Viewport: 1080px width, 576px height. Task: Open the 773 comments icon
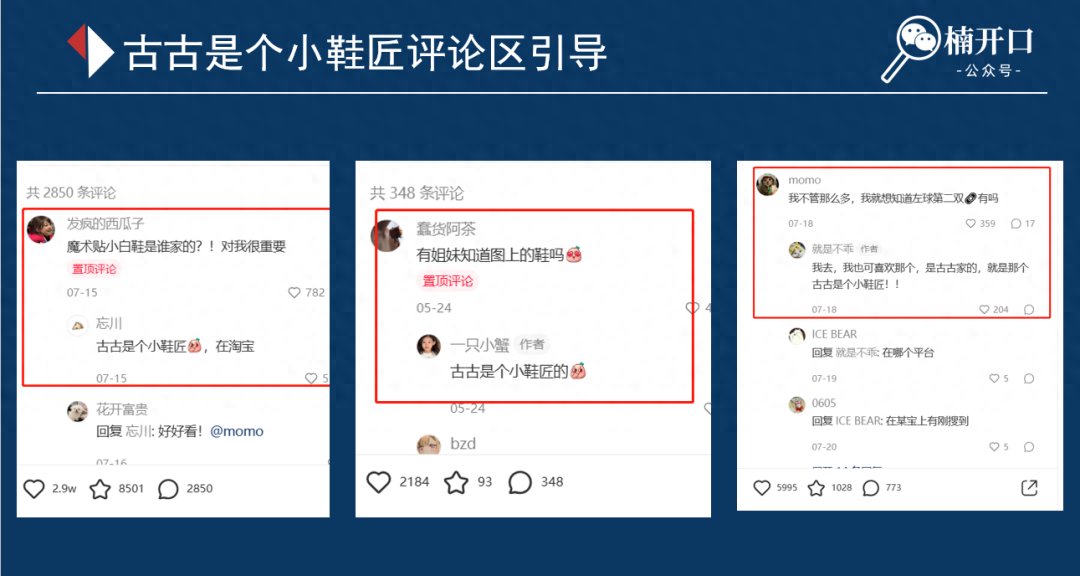(871, 488)
